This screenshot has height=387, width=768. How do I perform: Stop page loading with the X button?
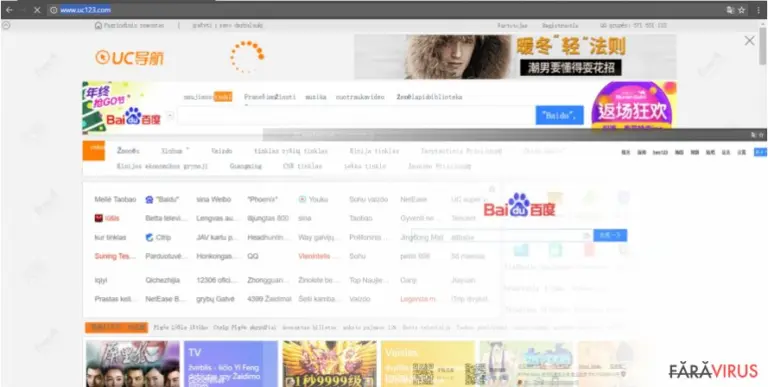click(36, 10)
